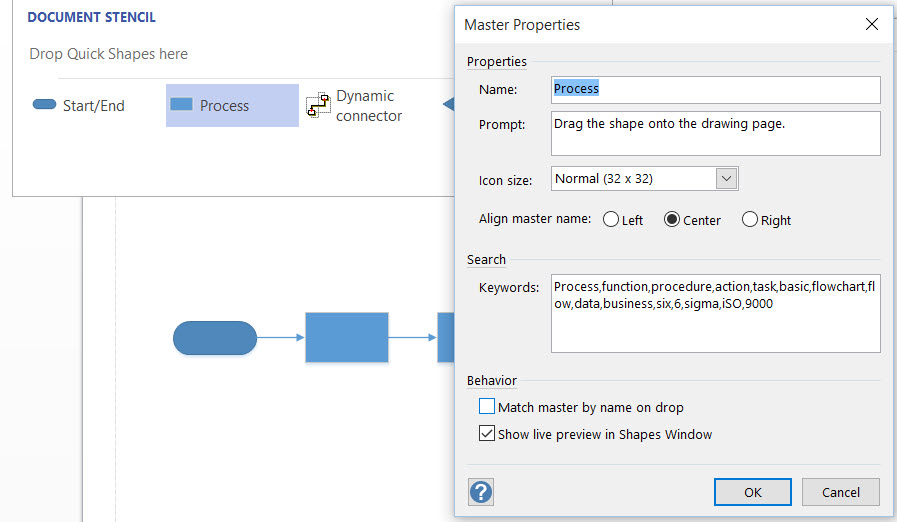
Task: Click the Prompt text box
Action: pos(716,133)
